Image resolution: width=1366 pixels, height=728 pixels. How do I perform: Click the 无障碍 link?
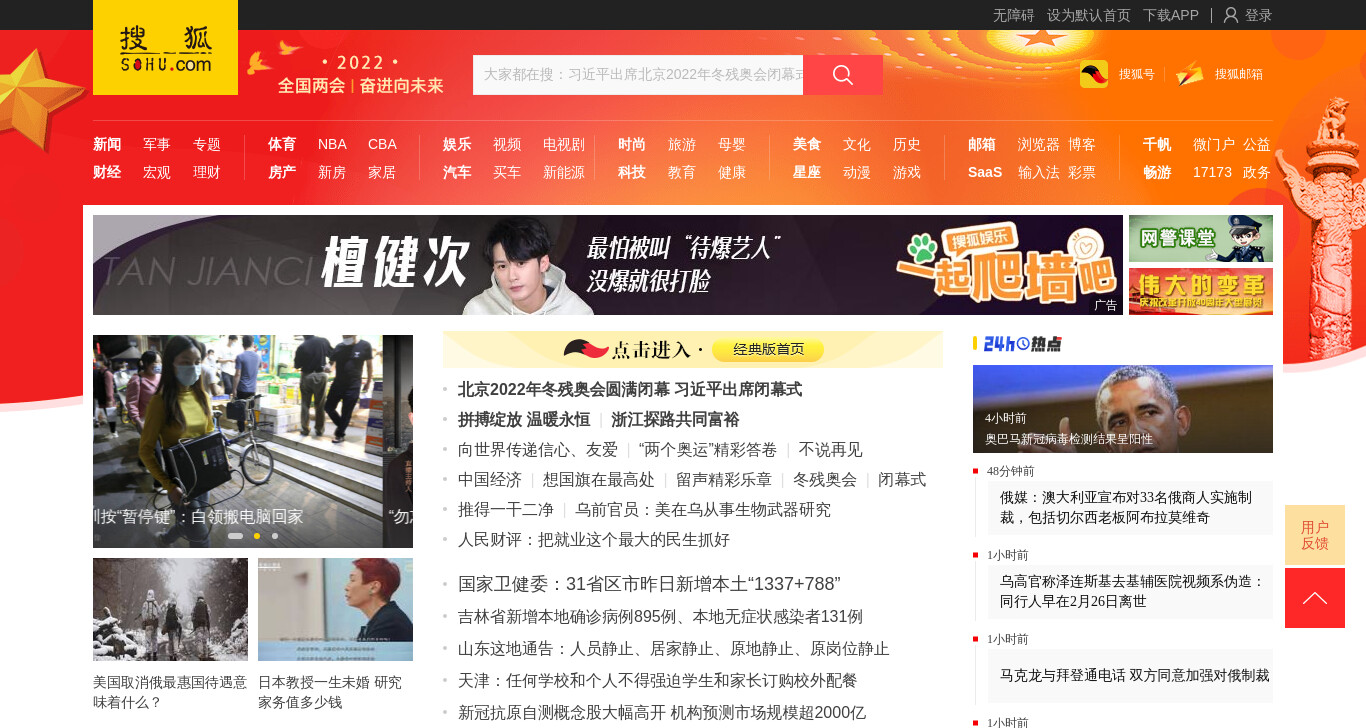1014,15
